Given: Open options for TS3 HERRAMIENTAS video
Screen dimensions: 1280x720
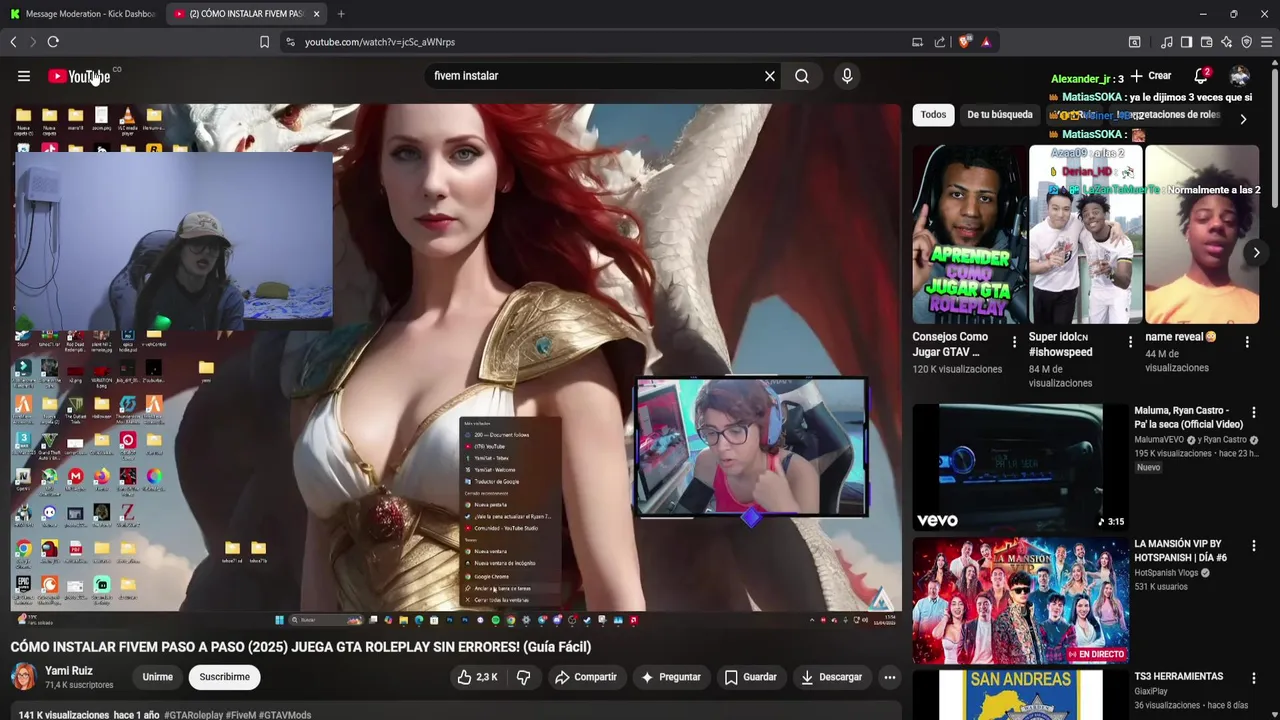Looking at the screenshot, I should [1254, 679].
